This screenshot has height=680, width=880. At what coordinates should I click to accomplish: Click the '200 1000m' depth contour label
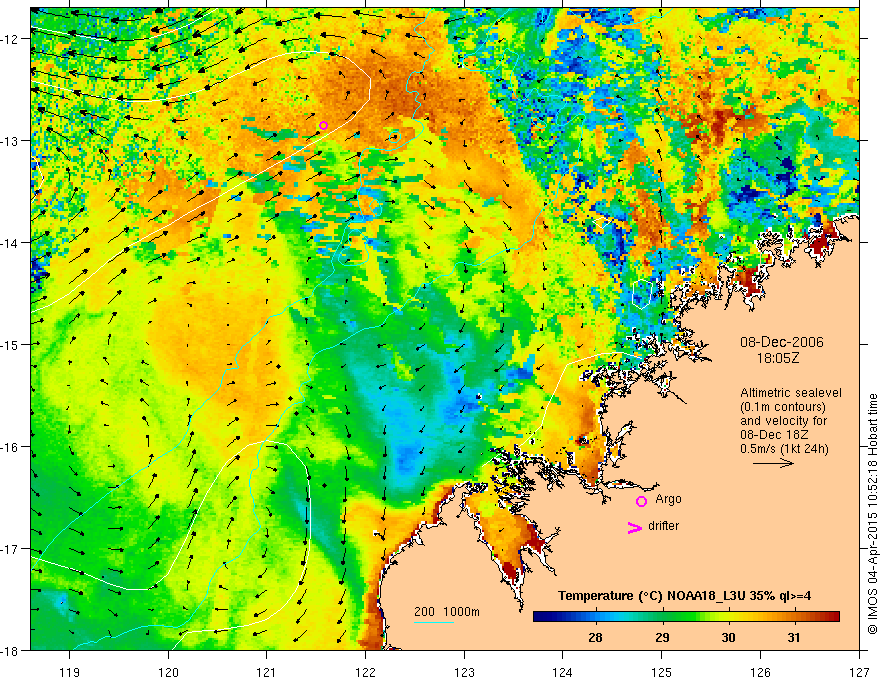coord(447,612)
